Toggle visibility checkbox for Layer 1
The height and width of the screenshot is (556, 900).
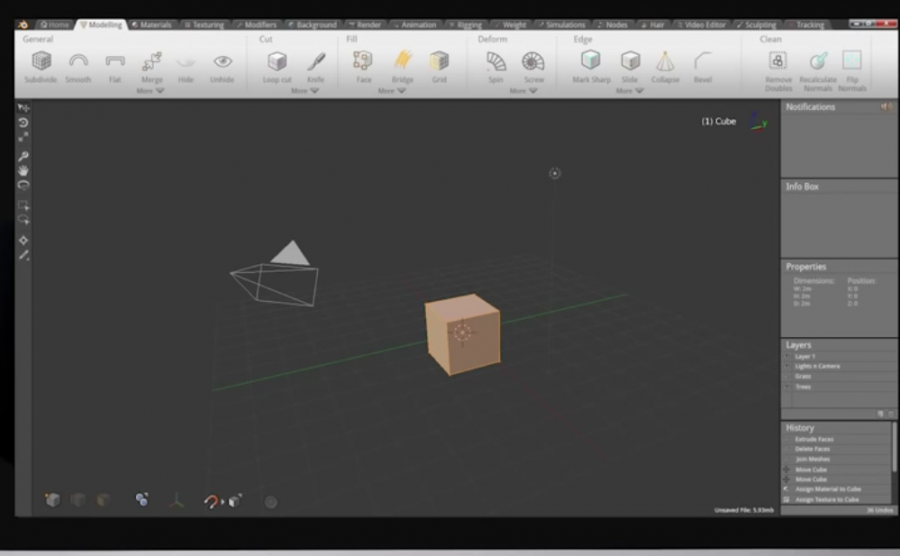point(788,356)
